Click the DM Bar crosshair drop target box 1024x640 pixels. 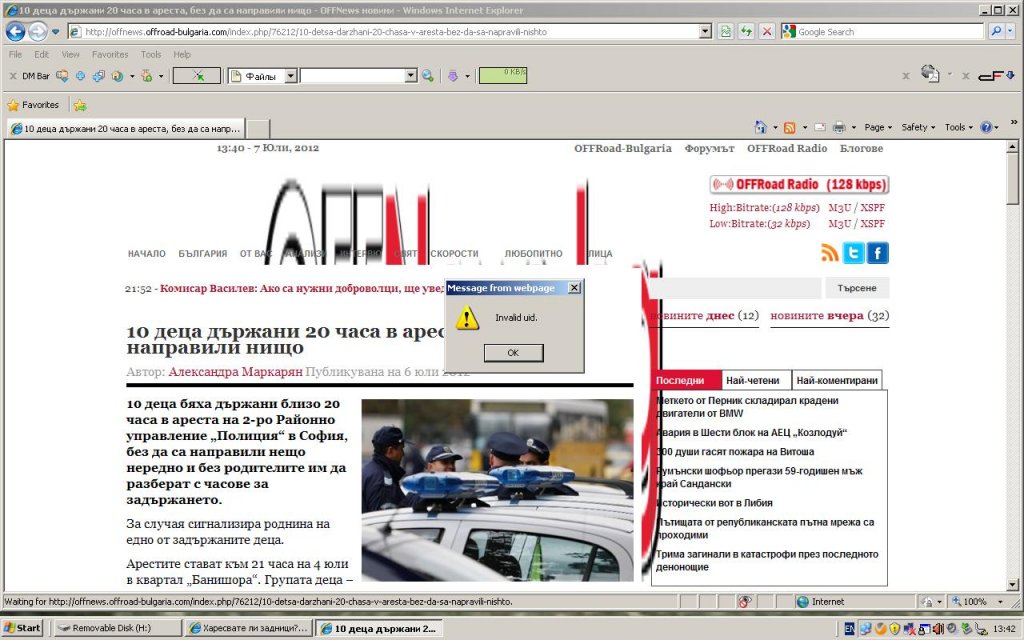pos(197,76)
